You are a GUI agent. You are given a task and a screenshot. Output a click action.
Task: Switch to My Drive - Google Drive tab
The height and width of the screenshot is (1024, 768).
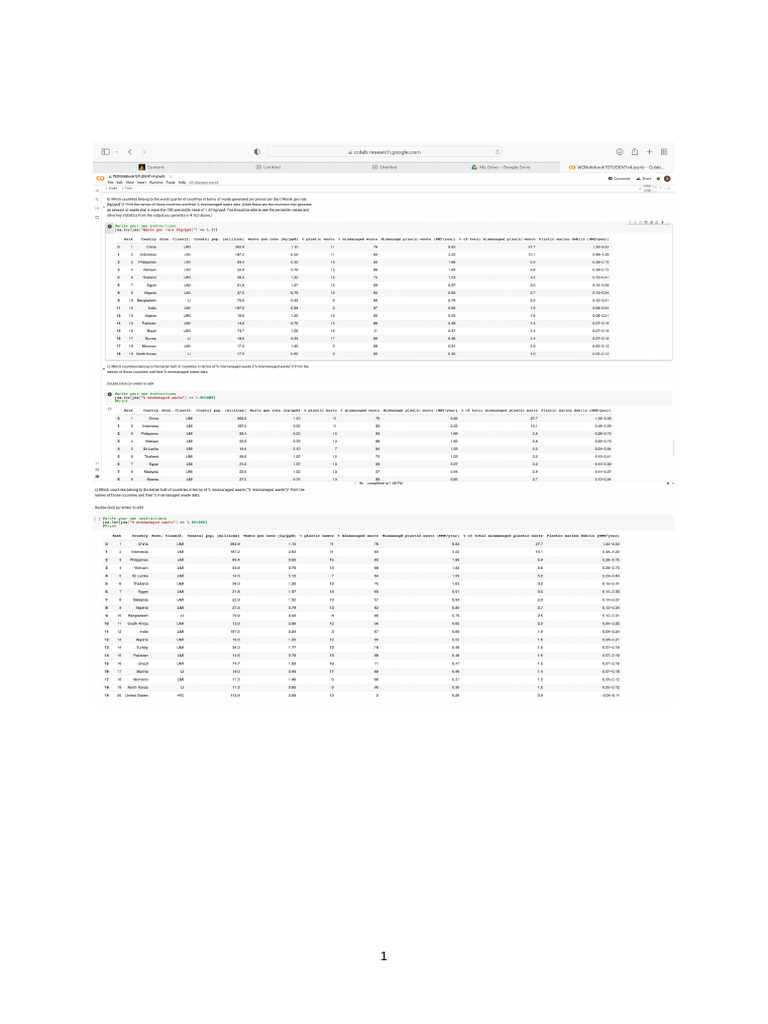(x=501, y=167)
